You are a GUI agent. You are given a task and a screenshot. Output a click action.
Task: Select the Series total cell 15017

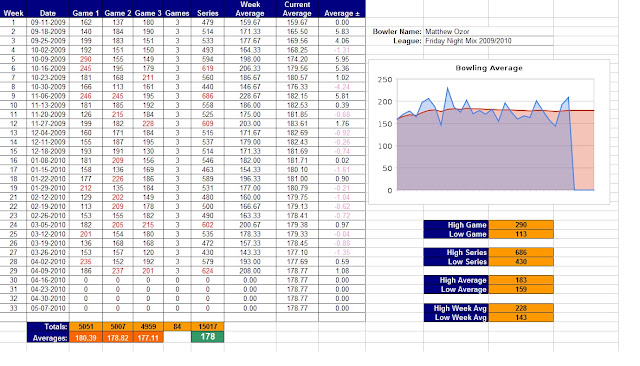tap(207, 326)
